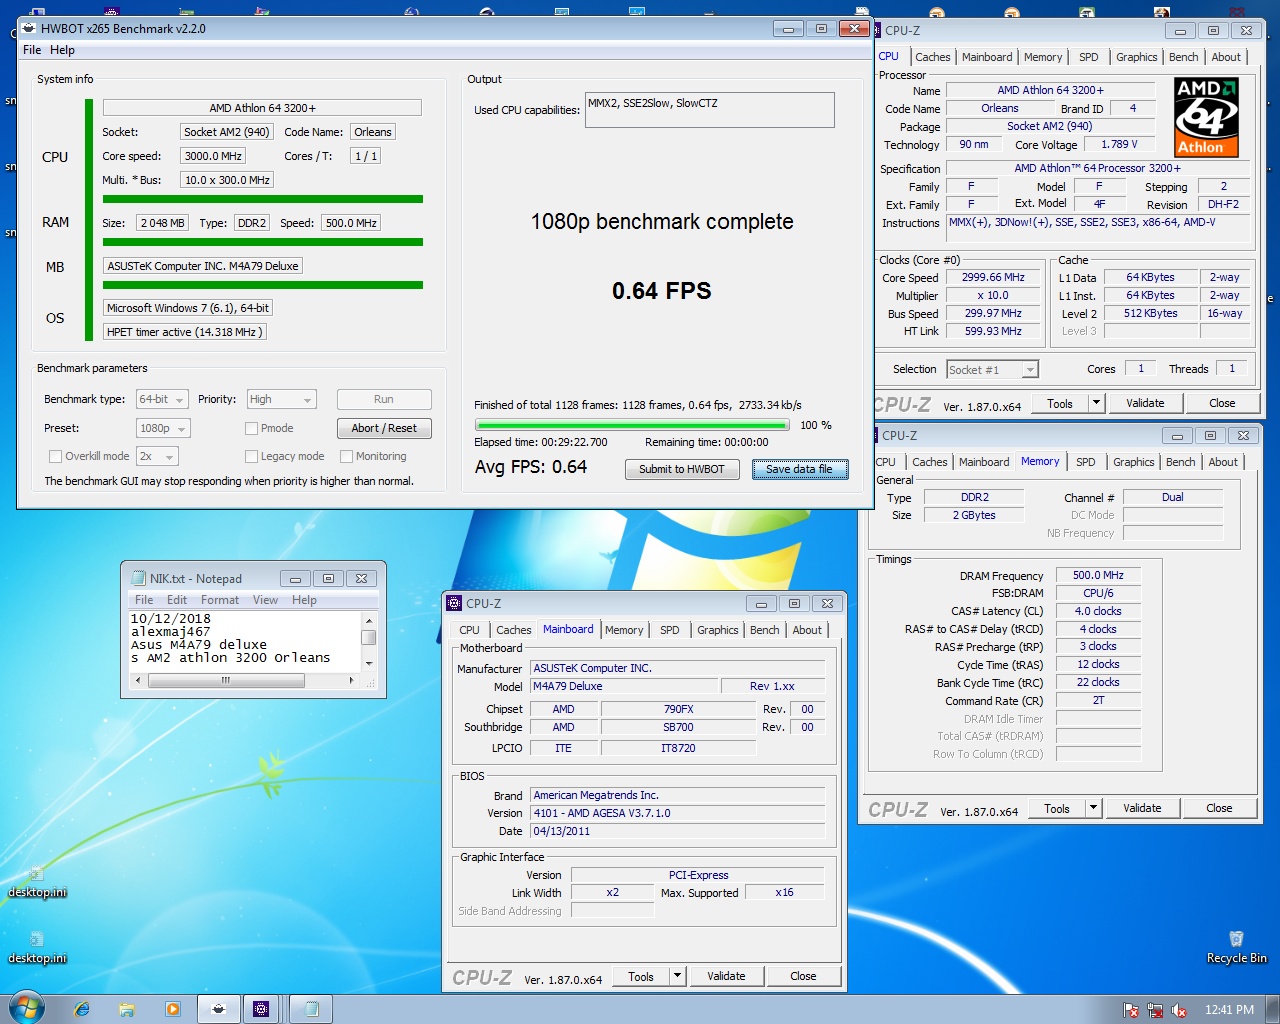1280x1024 pixels.
Task: Expand Tools arrow in CPU-Z Memory window
Action: (1093, 808)
